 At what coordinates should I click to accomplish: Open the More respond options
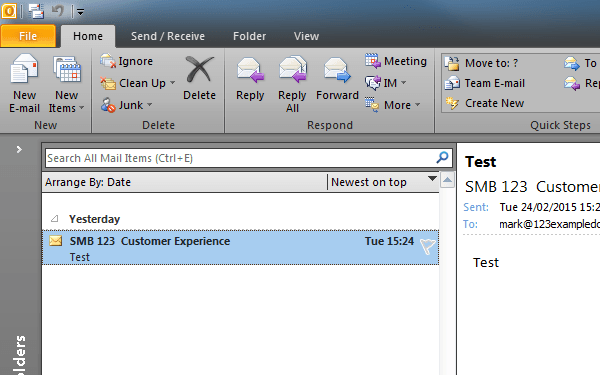point(393,105)
